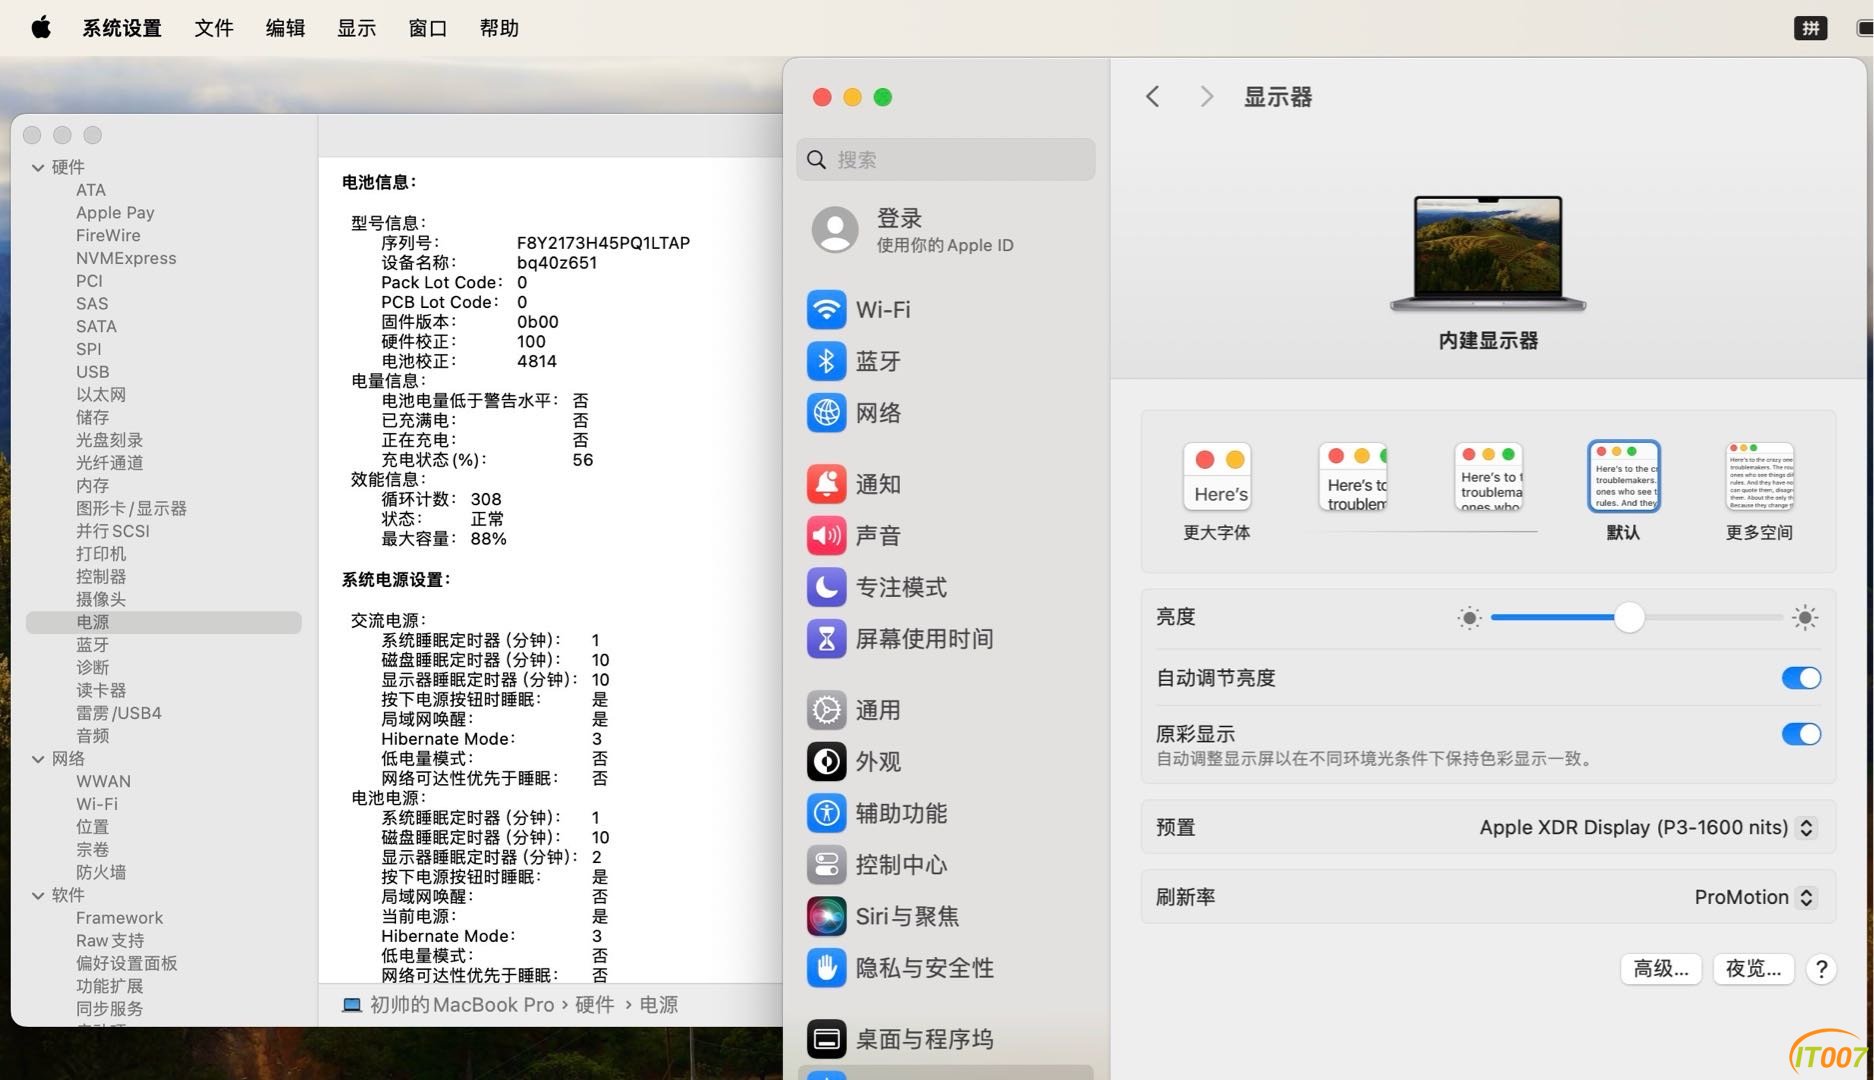
Task: Adjust the 亮度 brightness slider knob
Action: coord(1629,618)
